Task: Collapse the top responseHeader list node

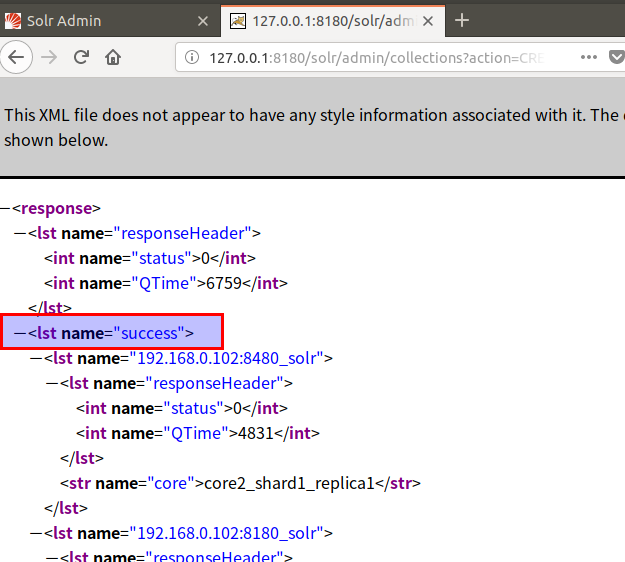Action: [x=20, y=233]
